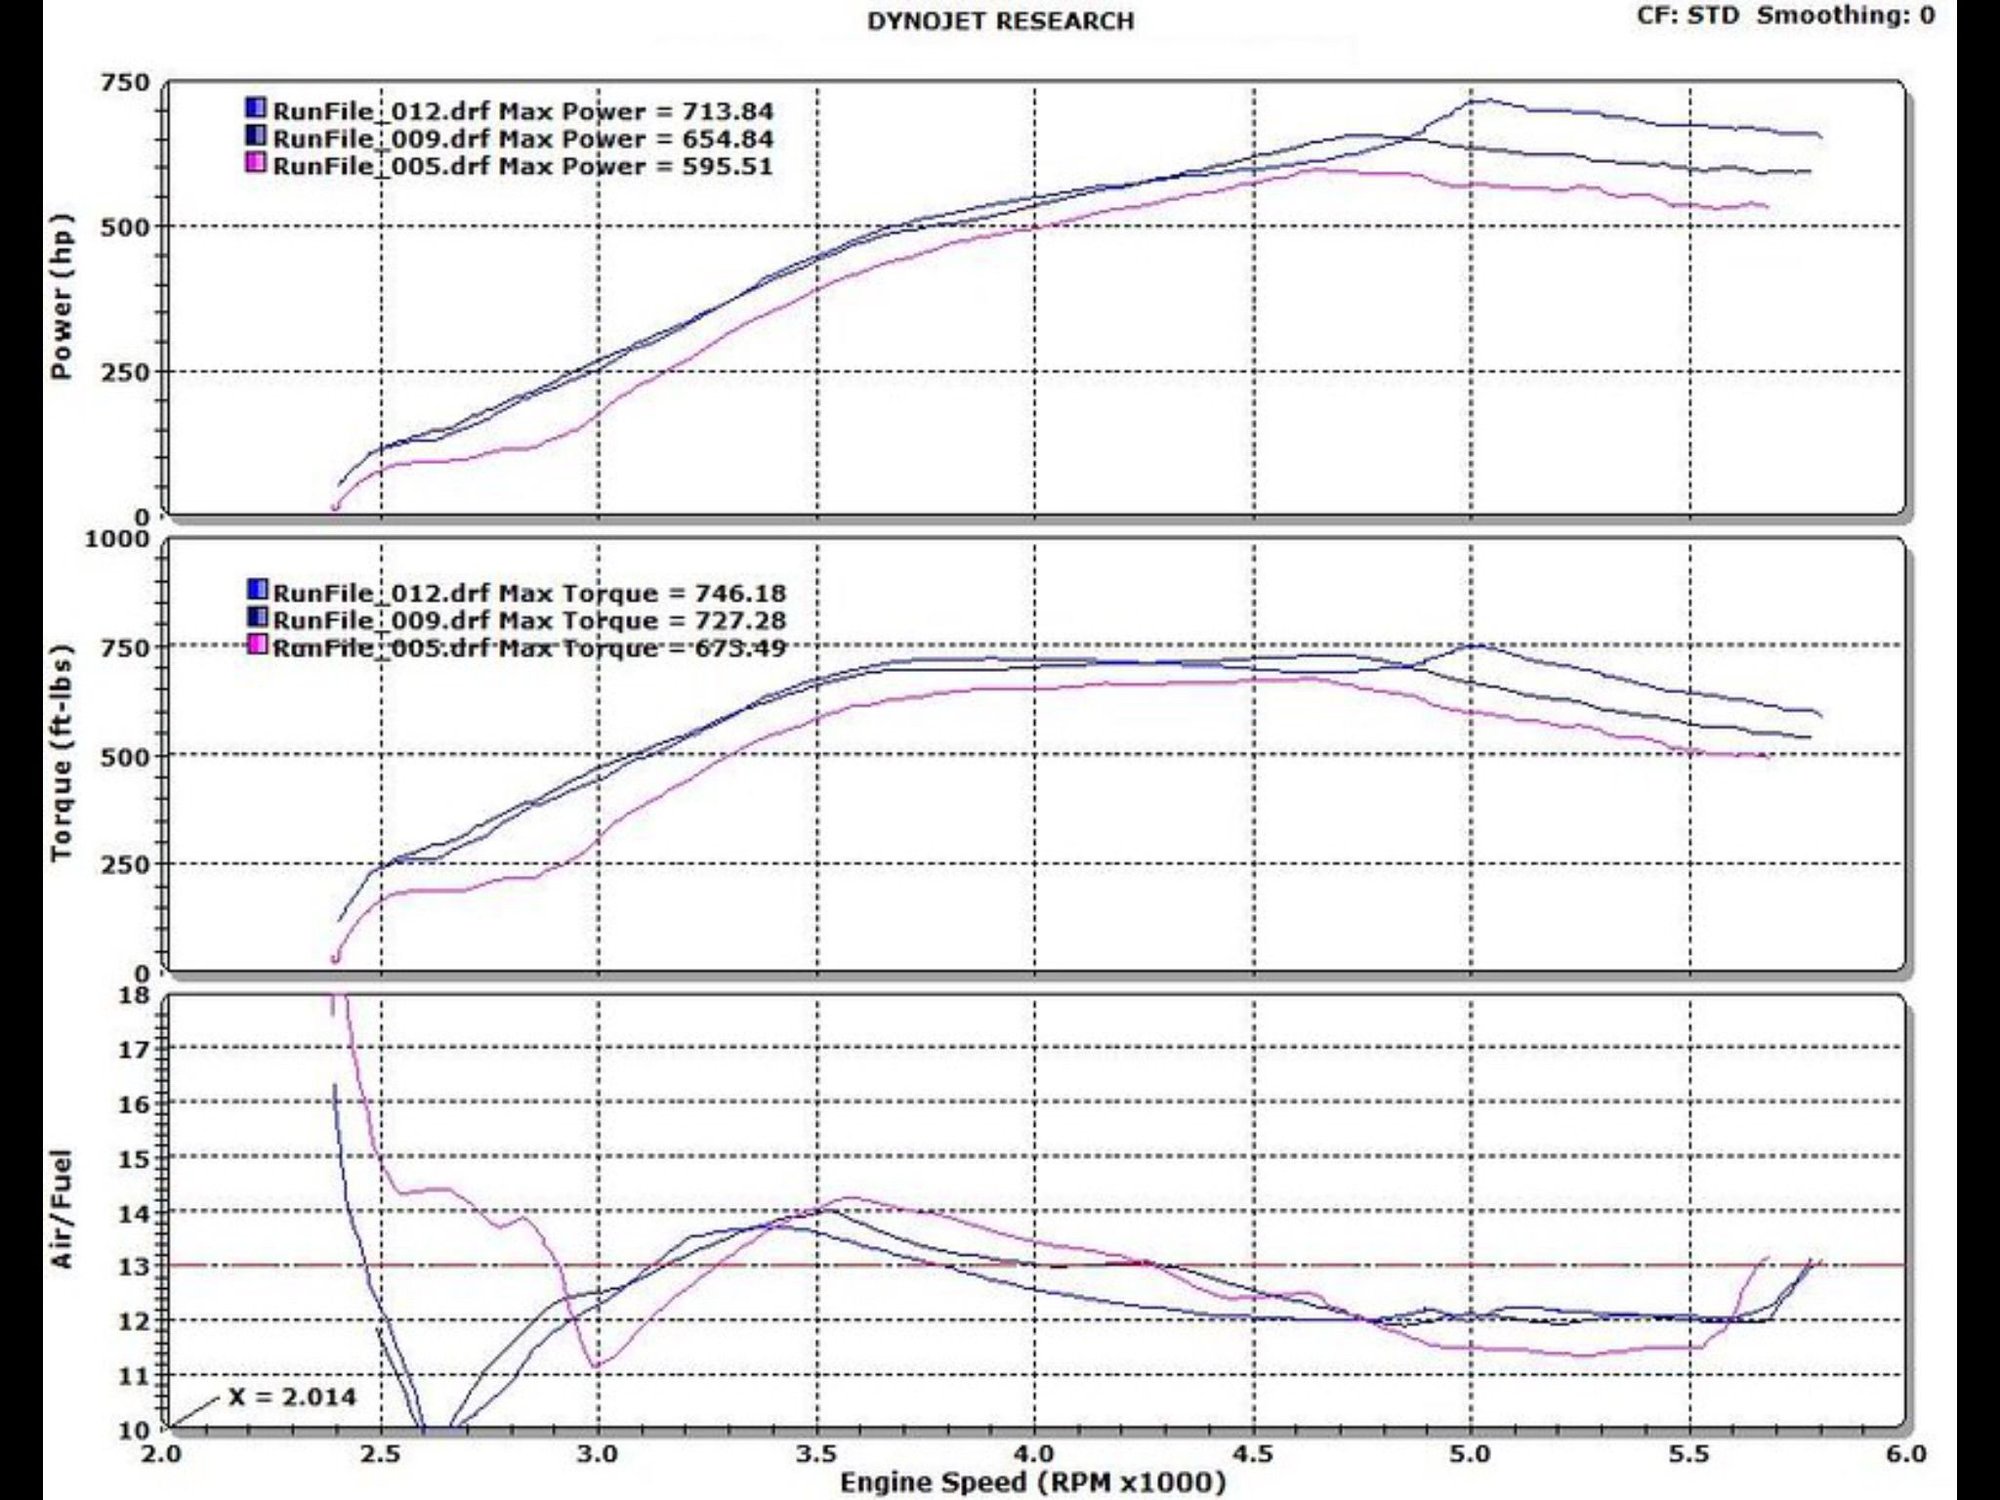Image resolution: width=2000 pixels, height=1500 pixels.
Task: Click the red 13.0 air/fuel reference line
Action: (x=1000, y=1264)
